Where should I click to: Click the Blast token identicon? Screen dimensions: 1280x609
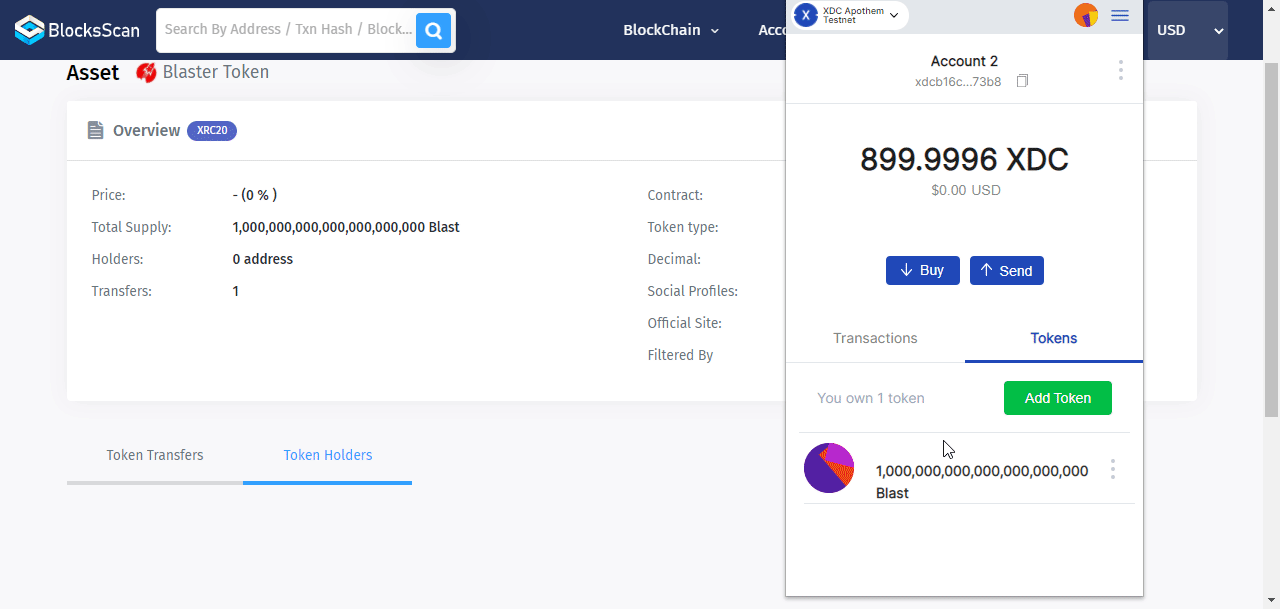(x=829, y=468)
